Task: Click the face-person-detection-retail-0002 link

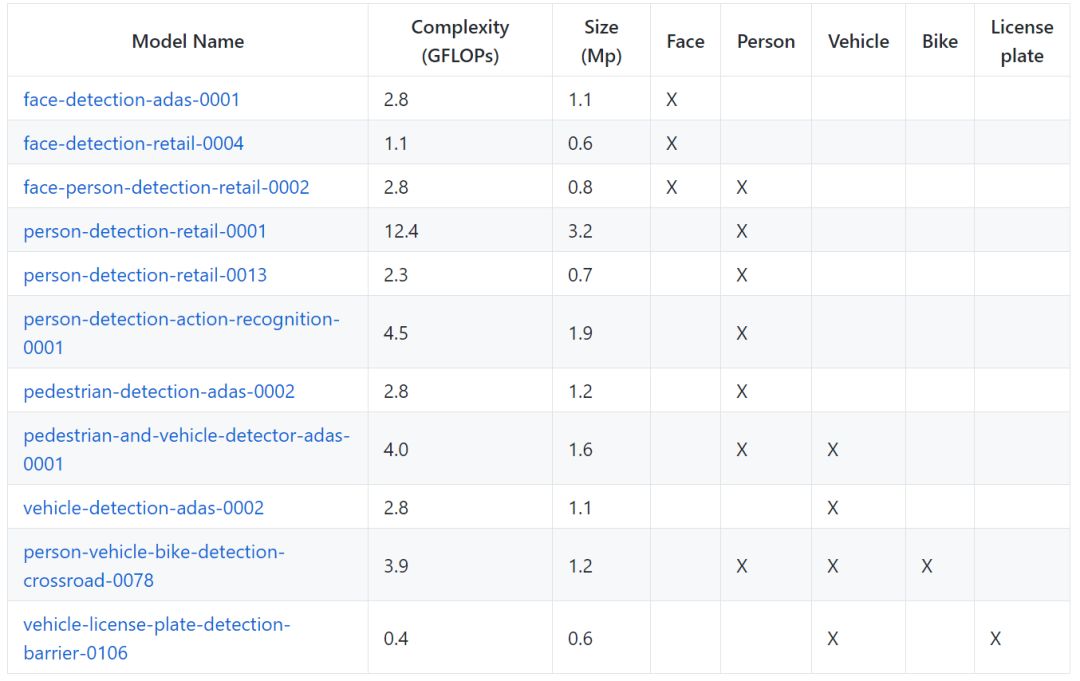Action: click(x=166, y=187)
